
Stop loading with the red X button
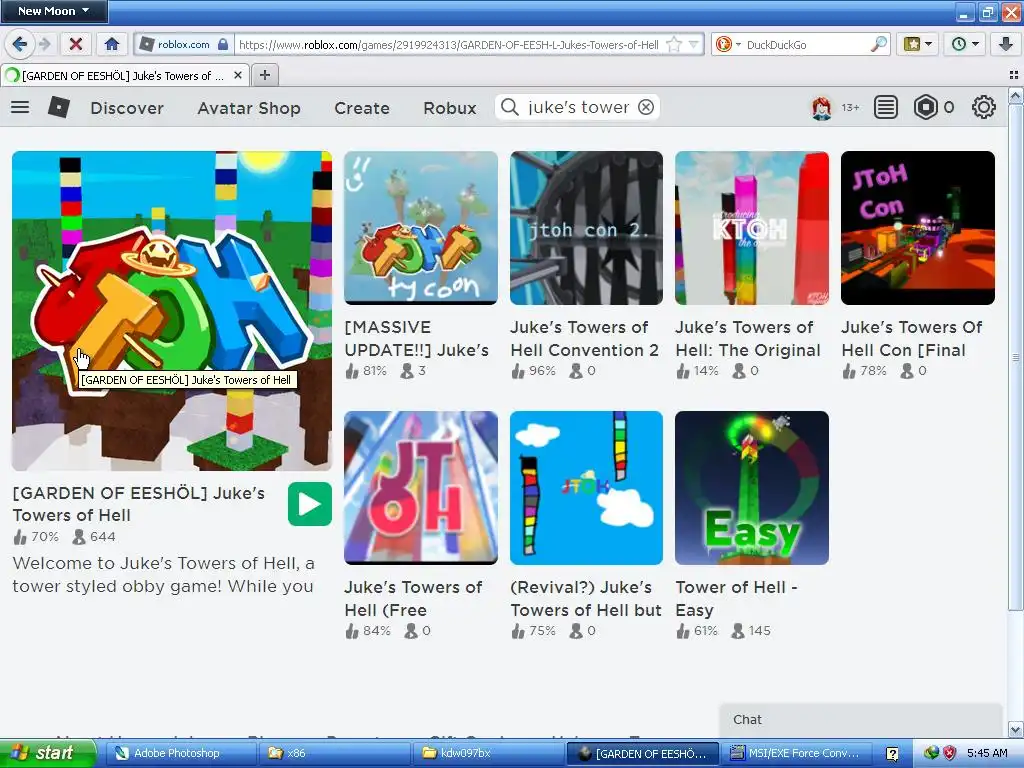click(76, 44)
